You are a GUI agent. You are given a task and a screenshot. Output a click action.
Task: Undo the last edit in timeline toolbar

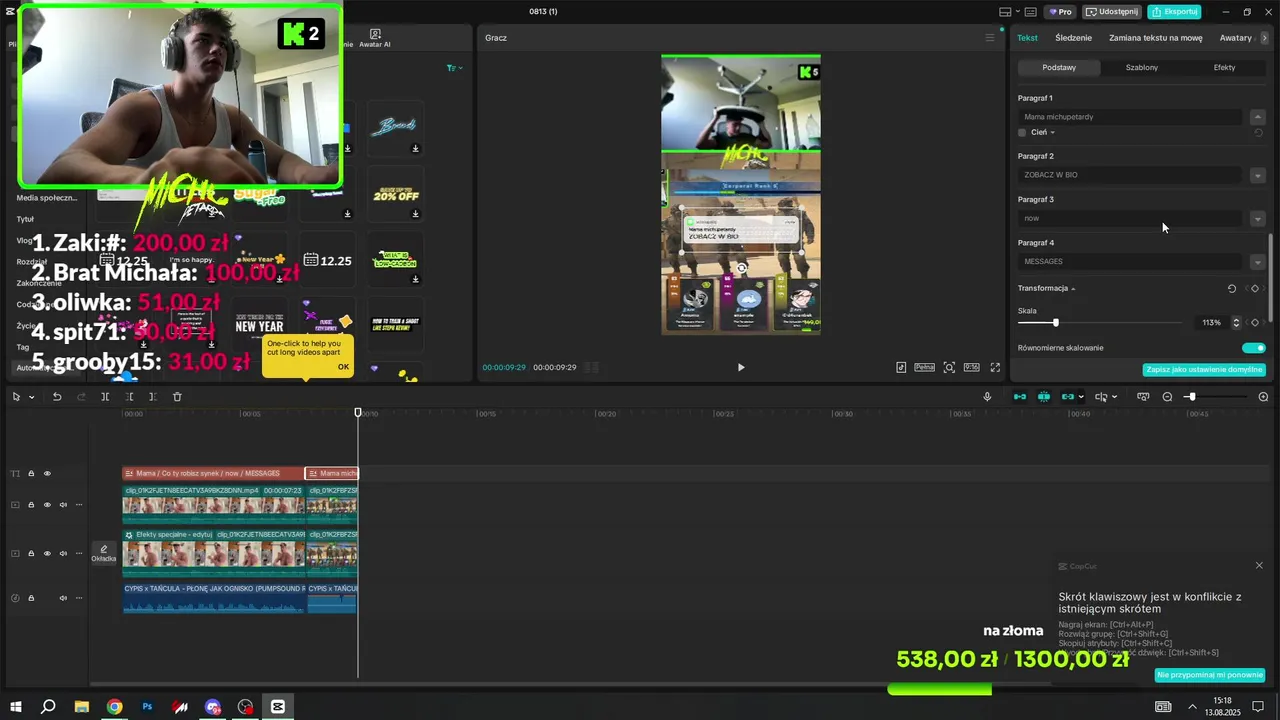[57, 397]
